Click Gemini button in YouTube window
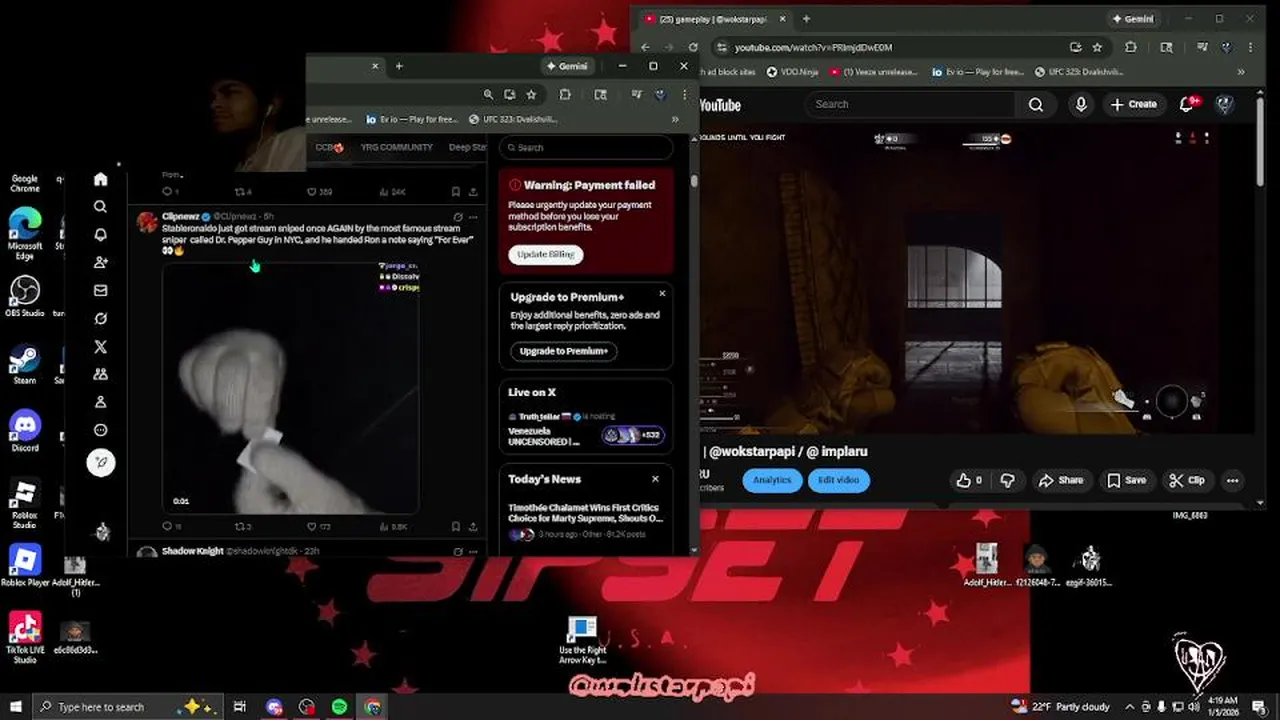The width and height of the screenshot is (1280, 720). (1133, 19)
